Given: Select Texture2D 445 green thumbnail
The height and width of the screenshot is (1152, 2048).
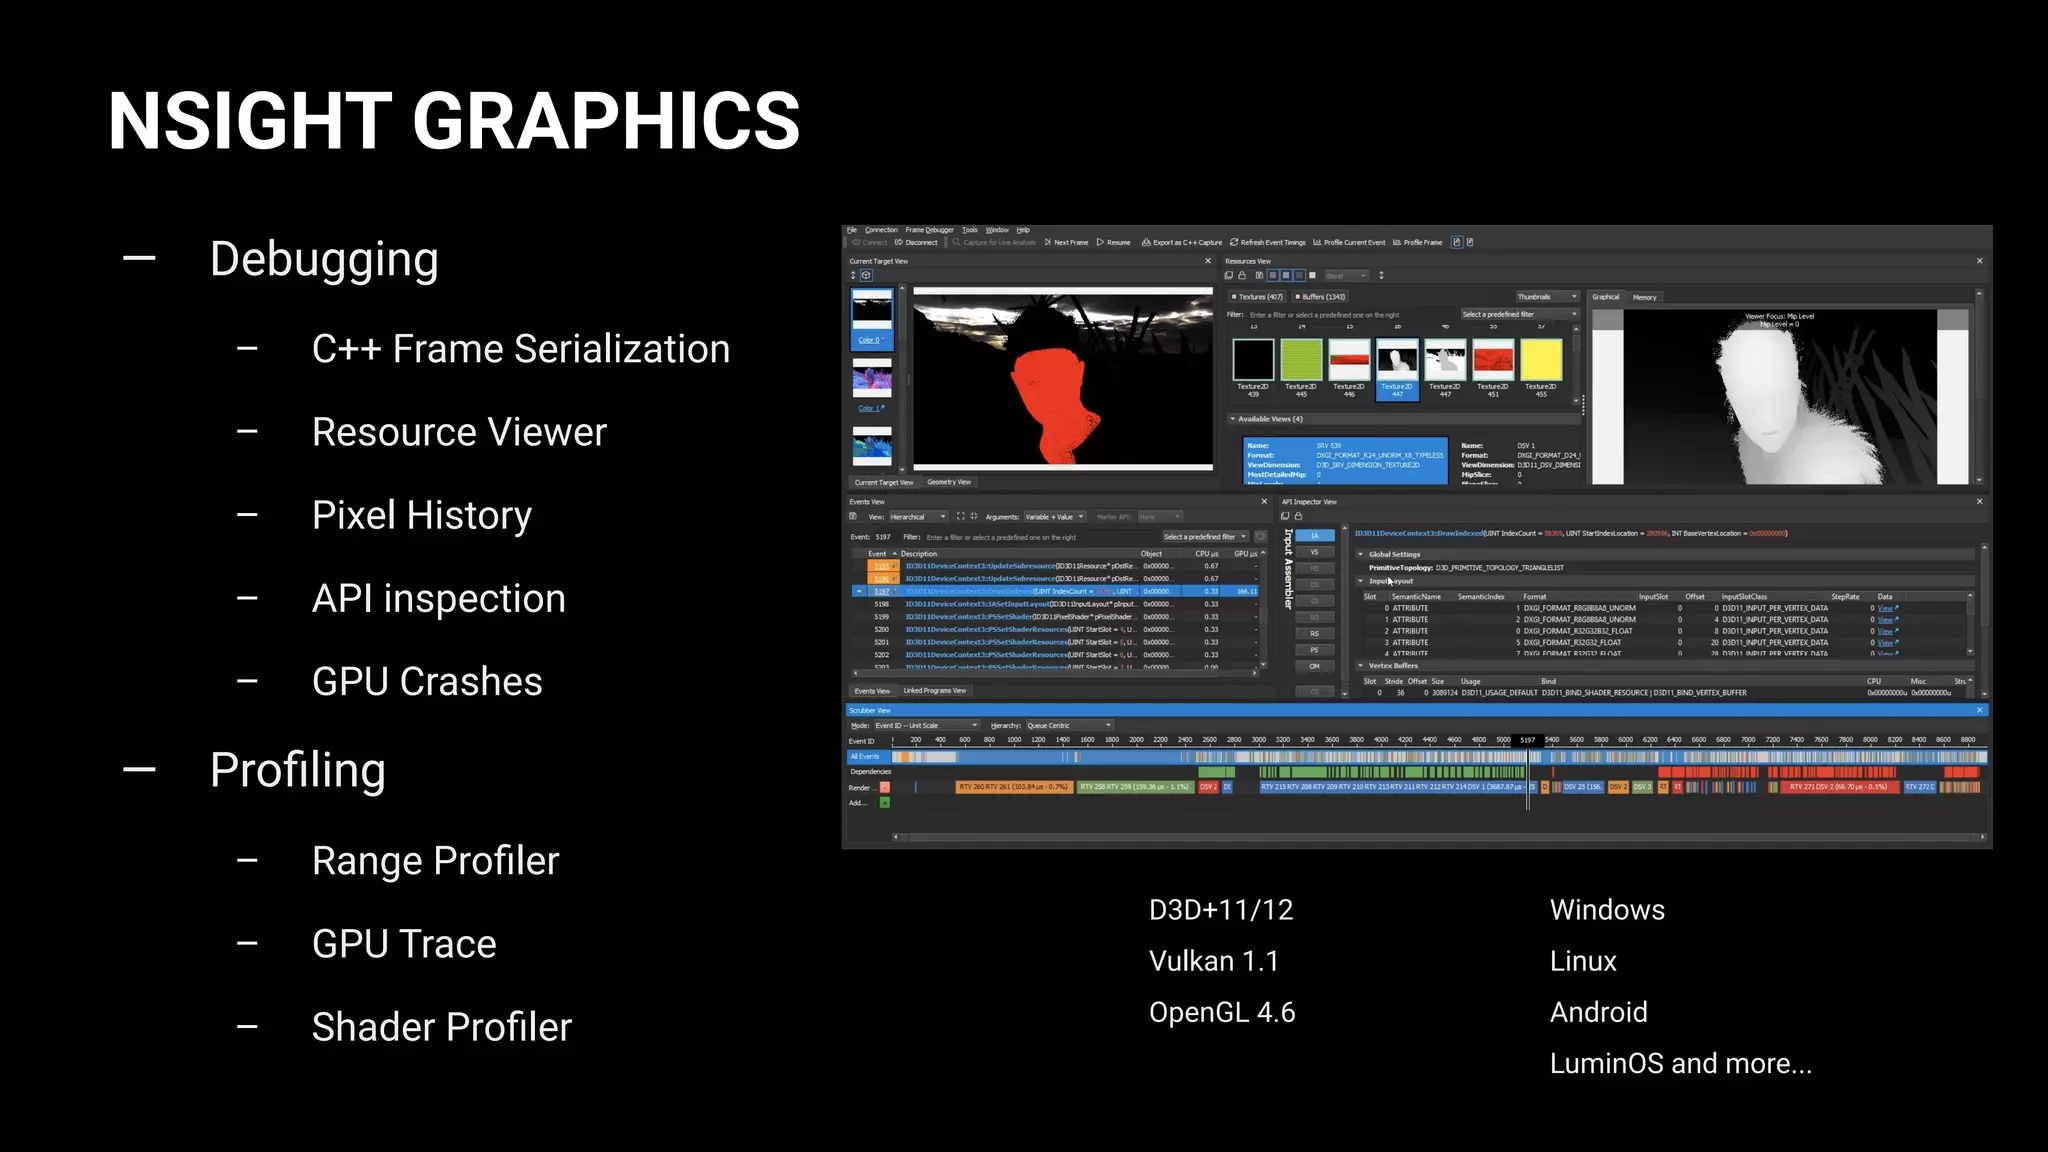Looking at the screenshot, I should (x=1301, y=367).
